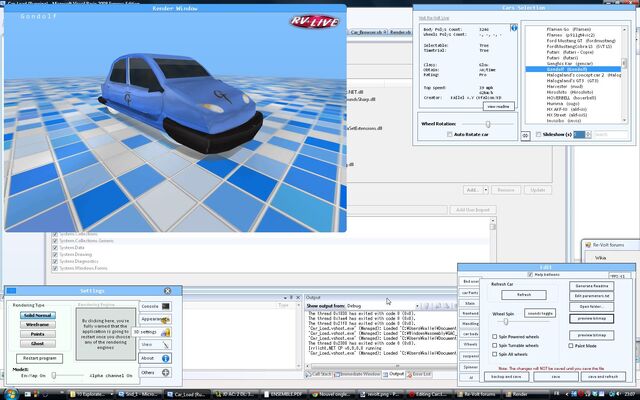Toggle the Help balloons checkbox
Screen dimensions: 640x400
530,275
